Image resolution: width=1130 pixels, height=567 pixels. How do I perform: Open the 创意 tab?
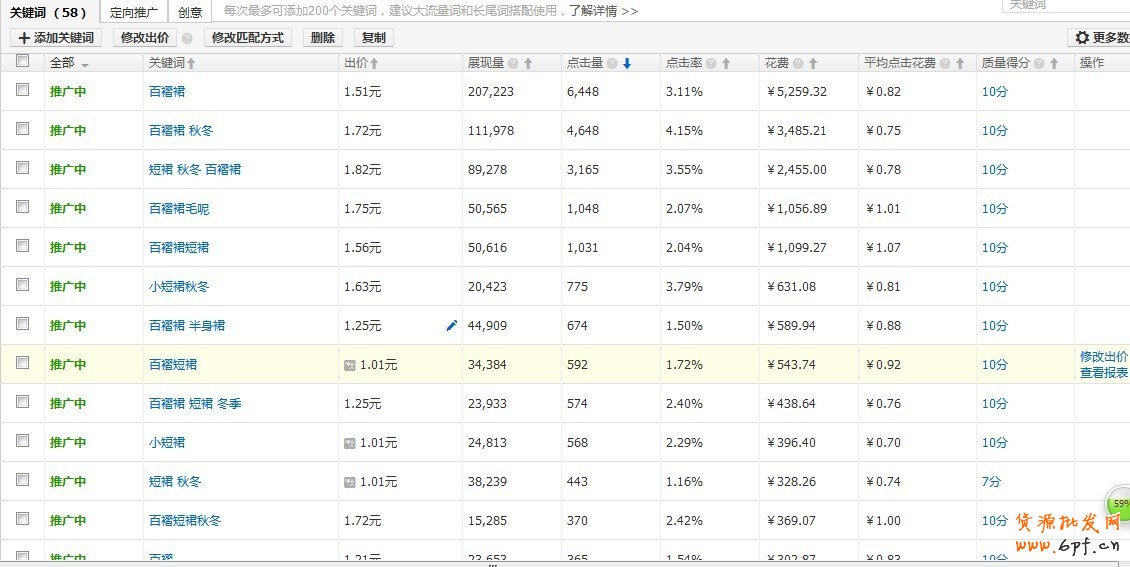tap(190, 12)
